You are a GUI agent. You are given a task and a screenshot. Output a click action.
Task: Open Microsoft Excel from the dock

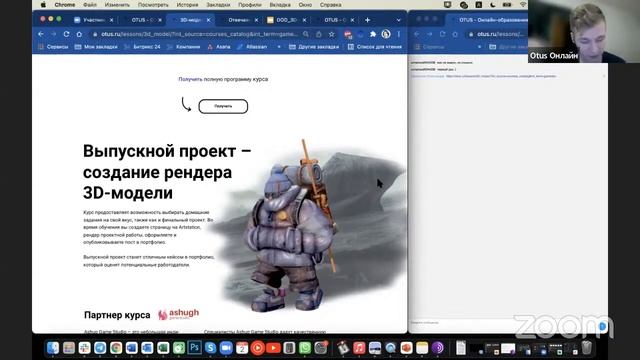[x=163, y=348]
